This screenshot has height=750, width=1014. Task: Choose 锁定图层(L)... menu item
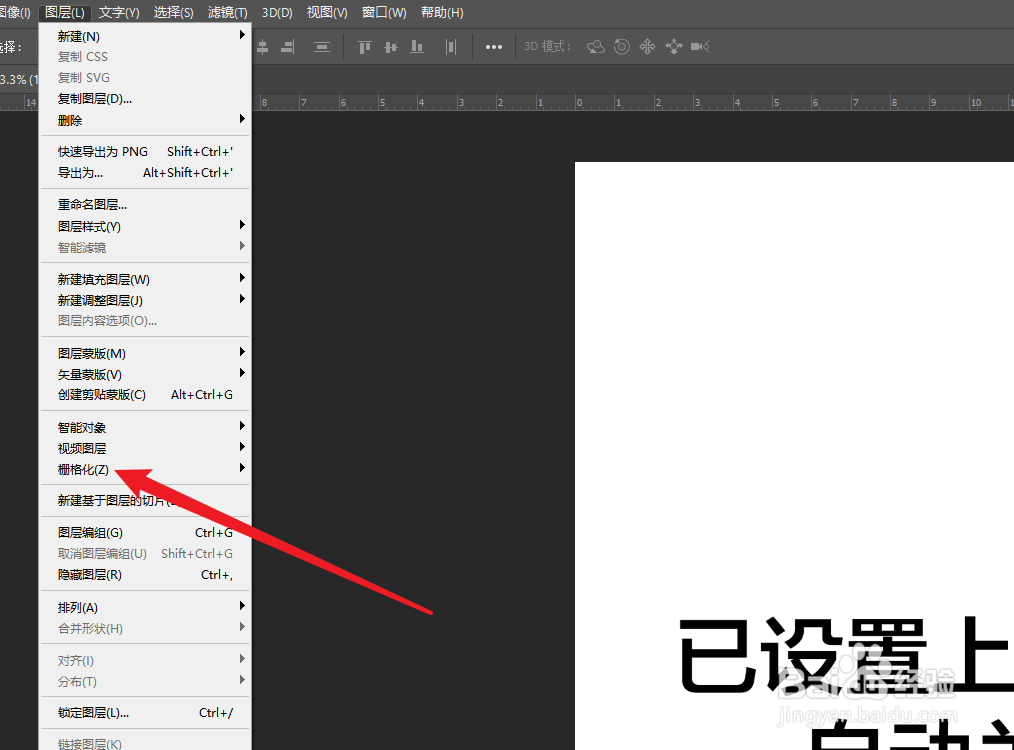click(x=146, y=712)
